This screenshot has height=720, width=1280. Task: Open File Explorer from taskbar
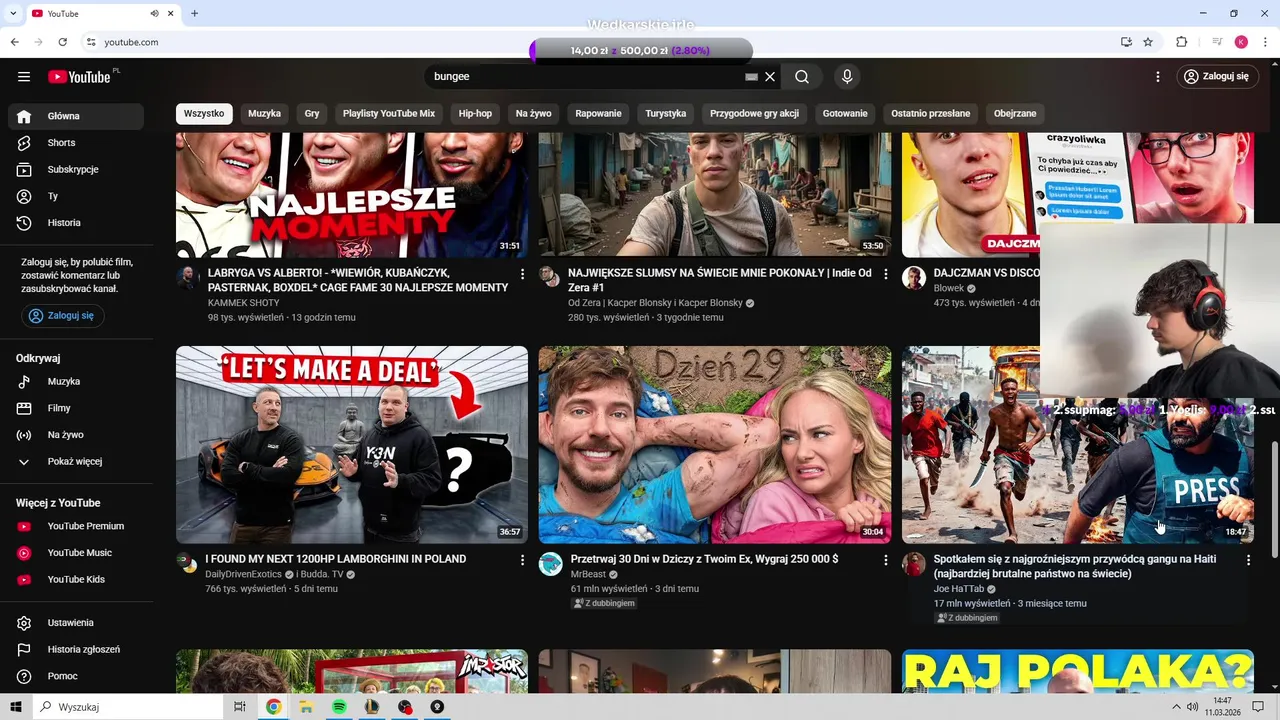[306, 707]
